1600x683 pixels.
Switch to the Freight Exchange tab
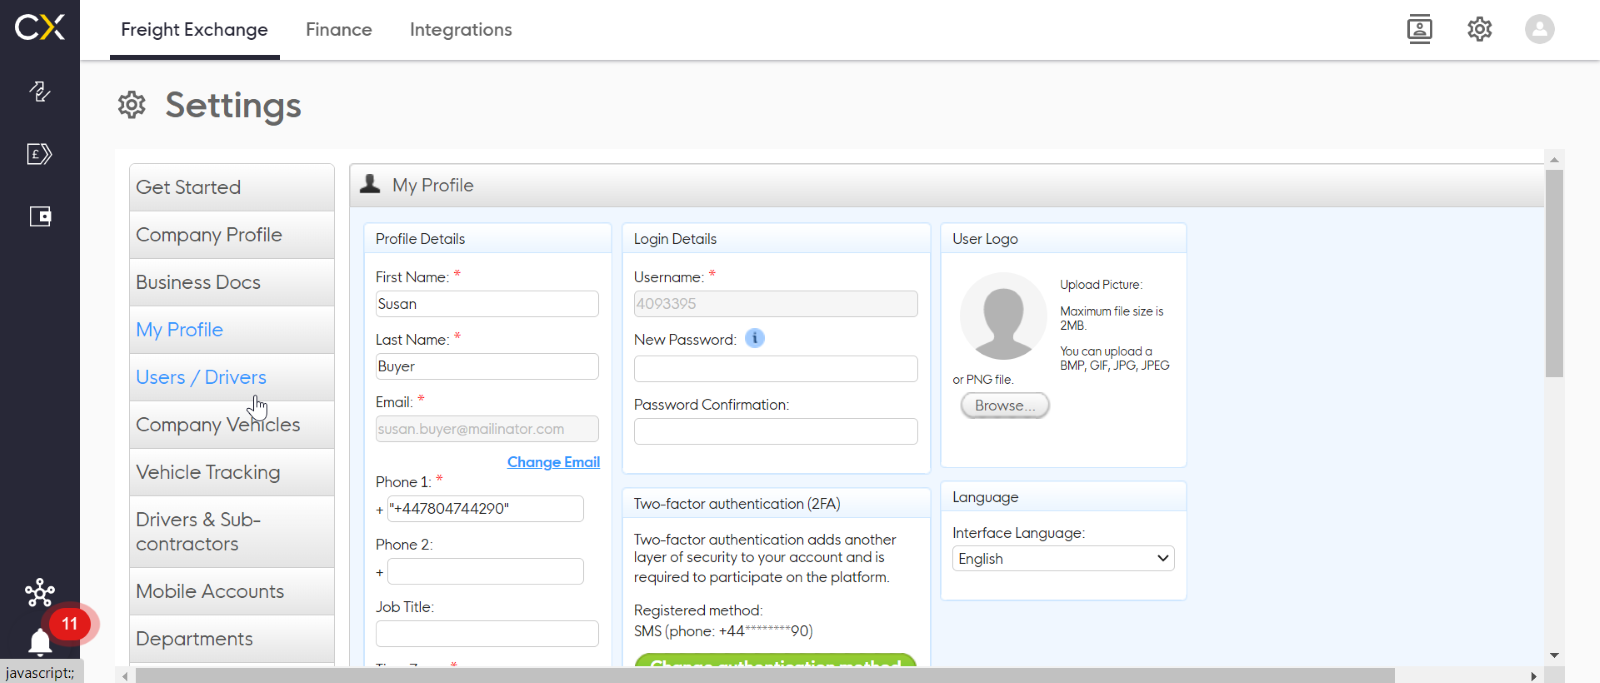tap(194, 30)
